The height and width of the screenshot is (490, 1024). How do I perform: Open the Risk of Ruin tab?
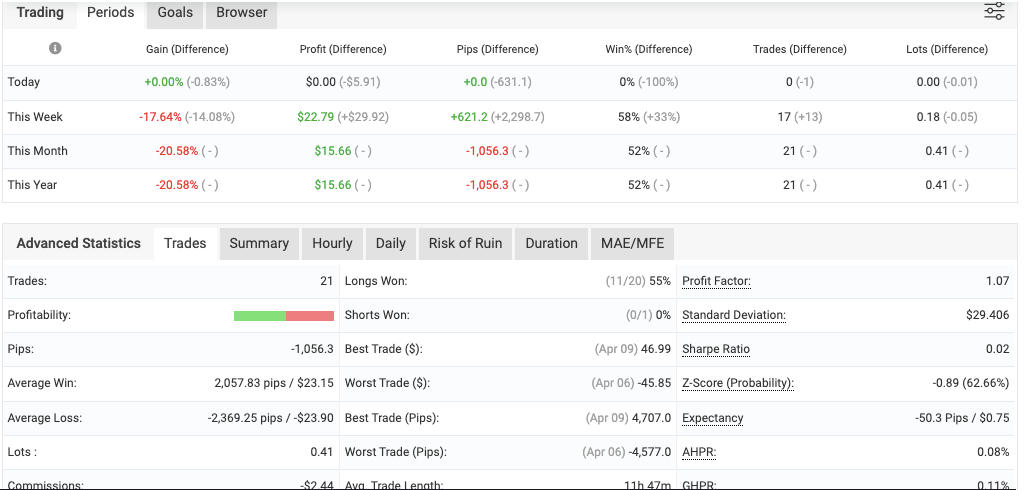pyautogui.click(x=465, y=243)
